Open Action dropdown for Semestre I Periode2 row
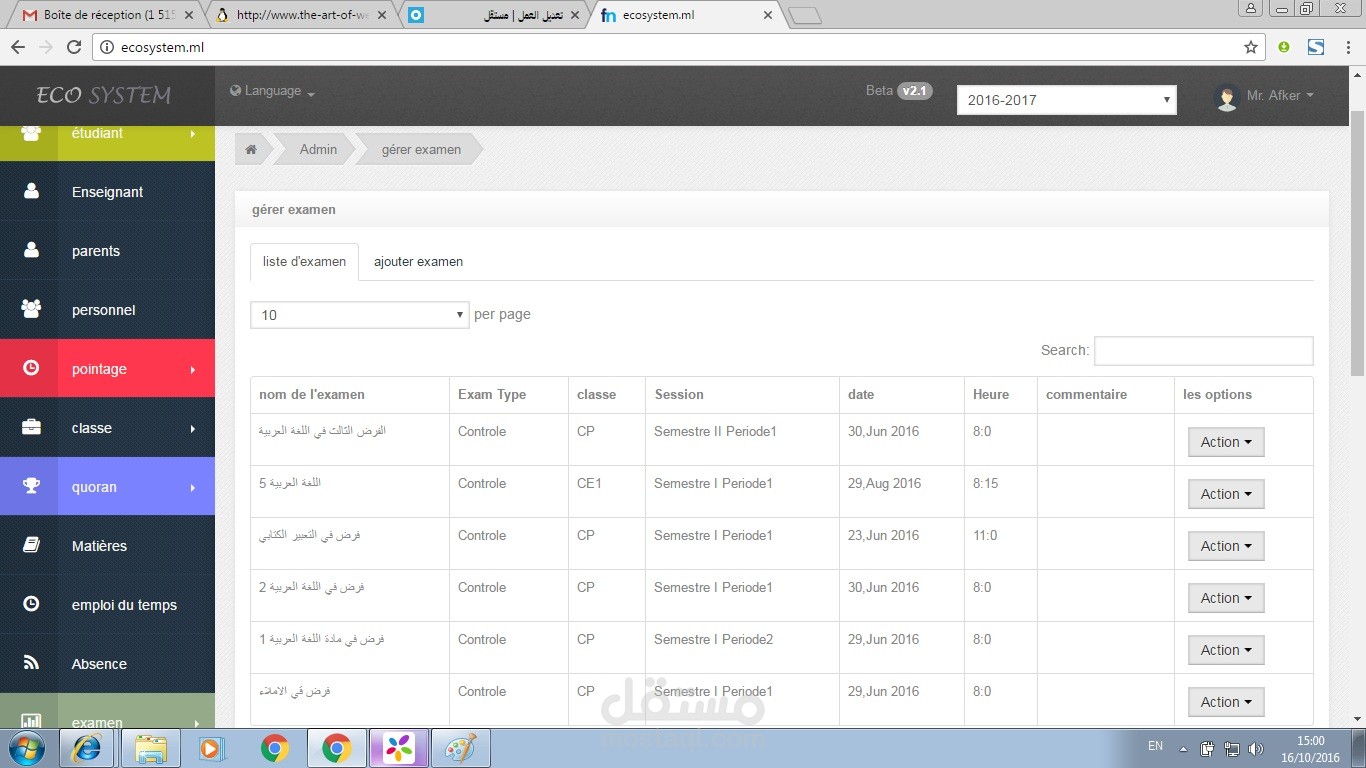The image size is (1366, 768). pyautogui.click(x=1226, y=650)
